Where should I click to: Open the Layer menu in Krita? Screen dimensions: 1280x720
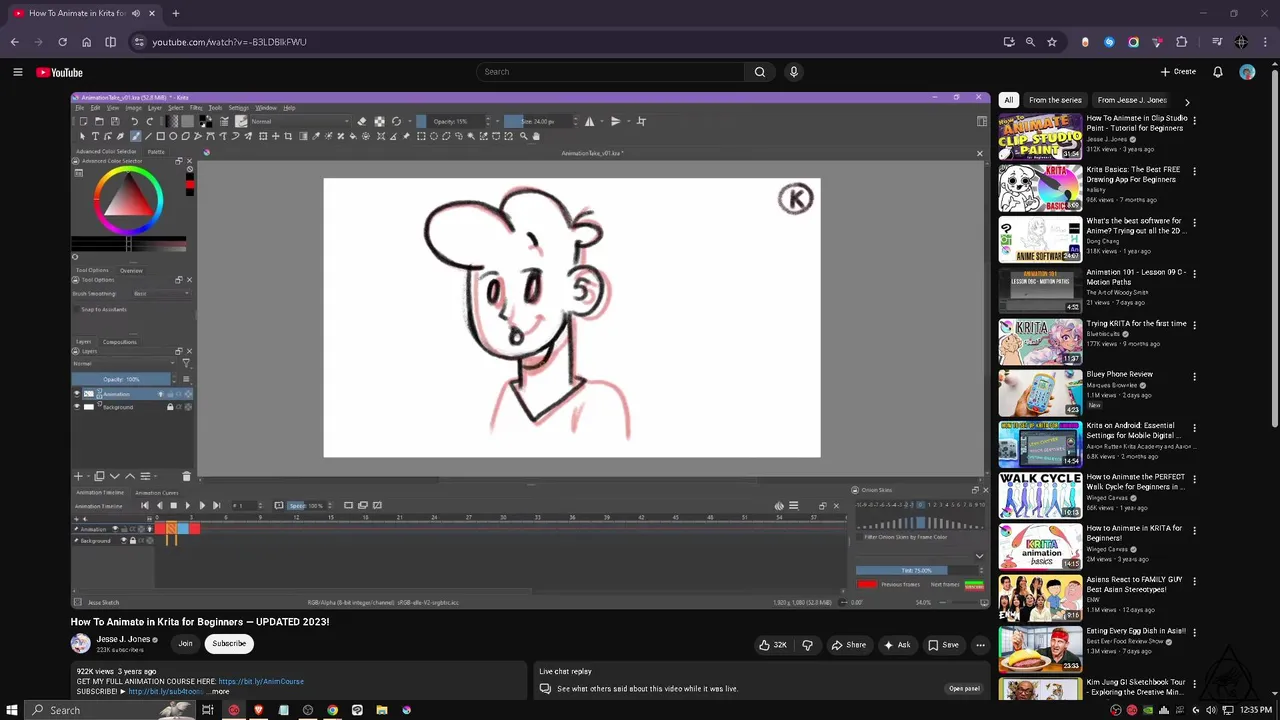(155, 107)
